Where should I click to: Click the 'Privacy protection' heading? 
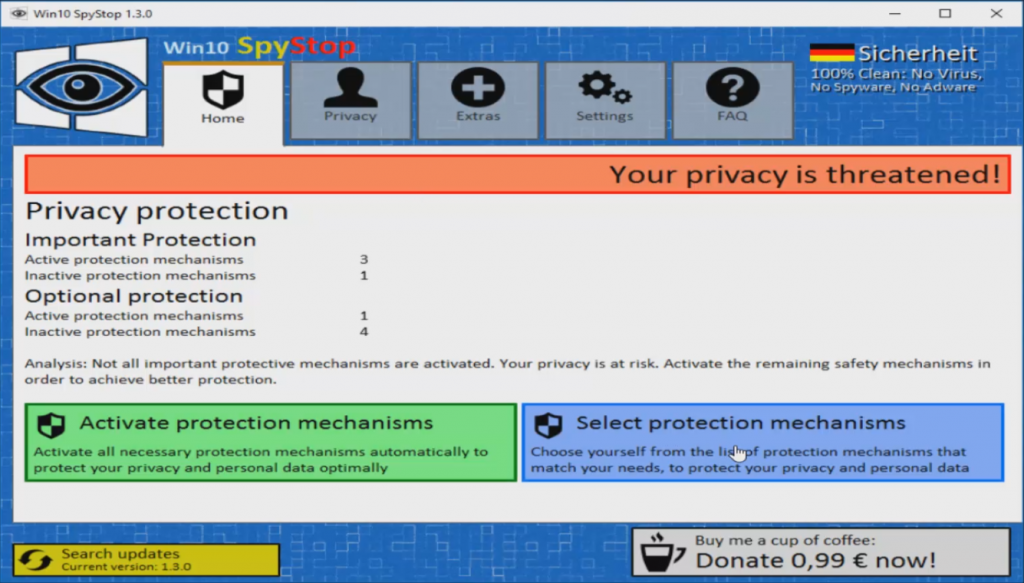pyautogui.click(x=157, y=211)
